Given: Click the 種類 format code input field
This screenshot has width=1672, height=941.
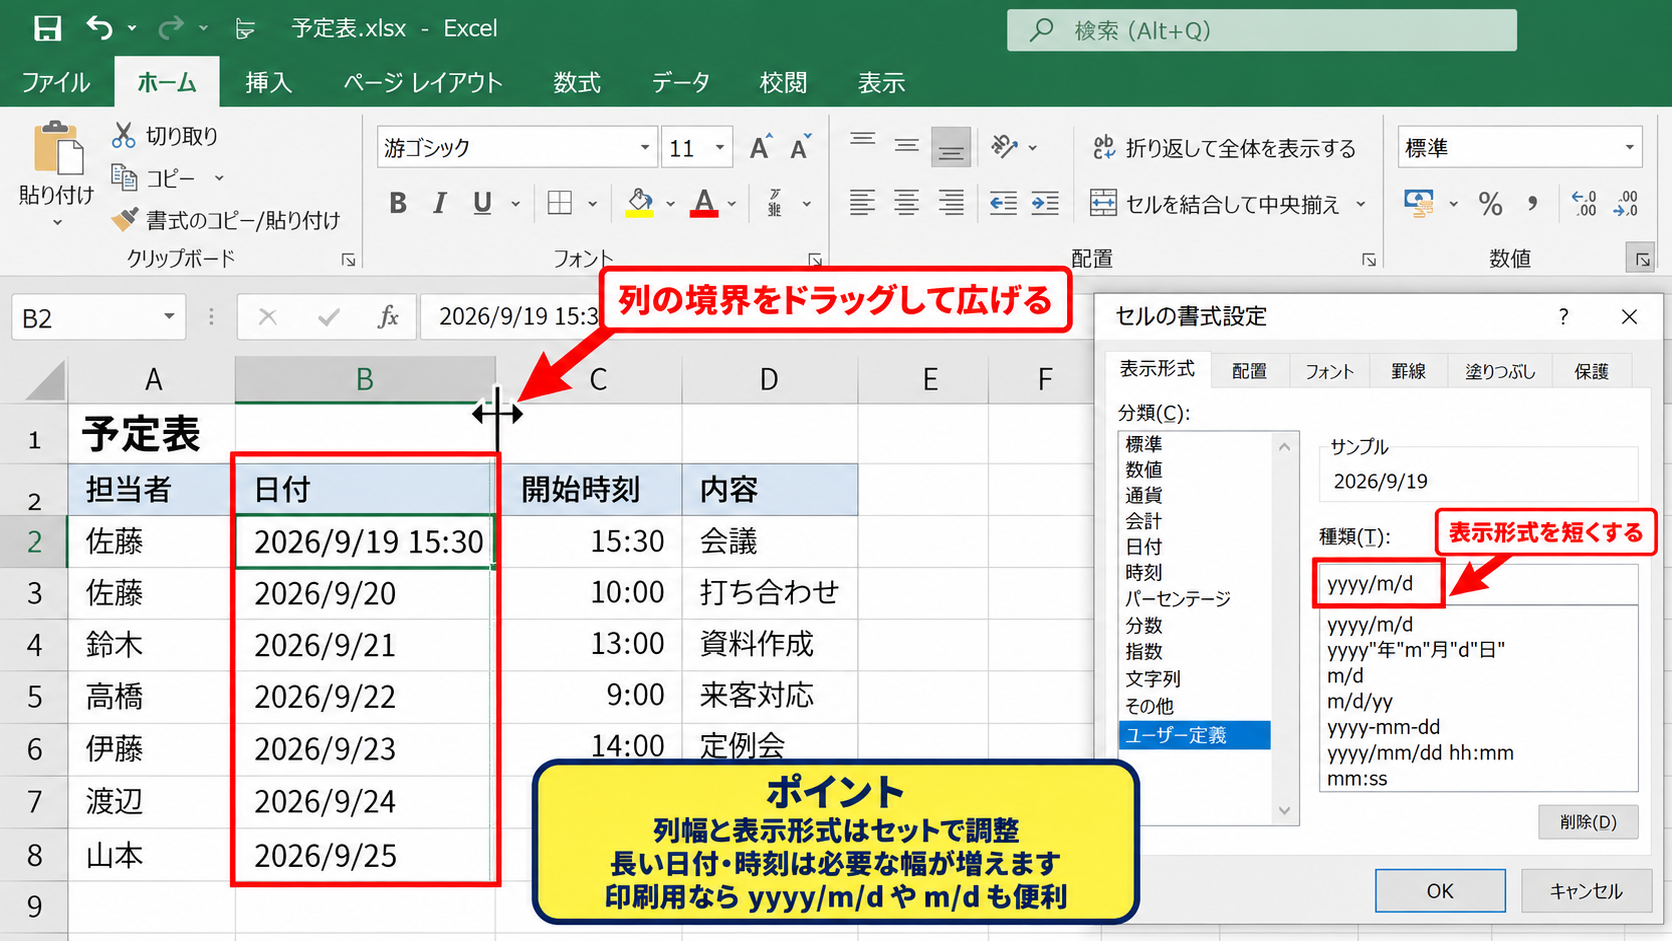Looking at the screenshot, I should click(1477, 584).
